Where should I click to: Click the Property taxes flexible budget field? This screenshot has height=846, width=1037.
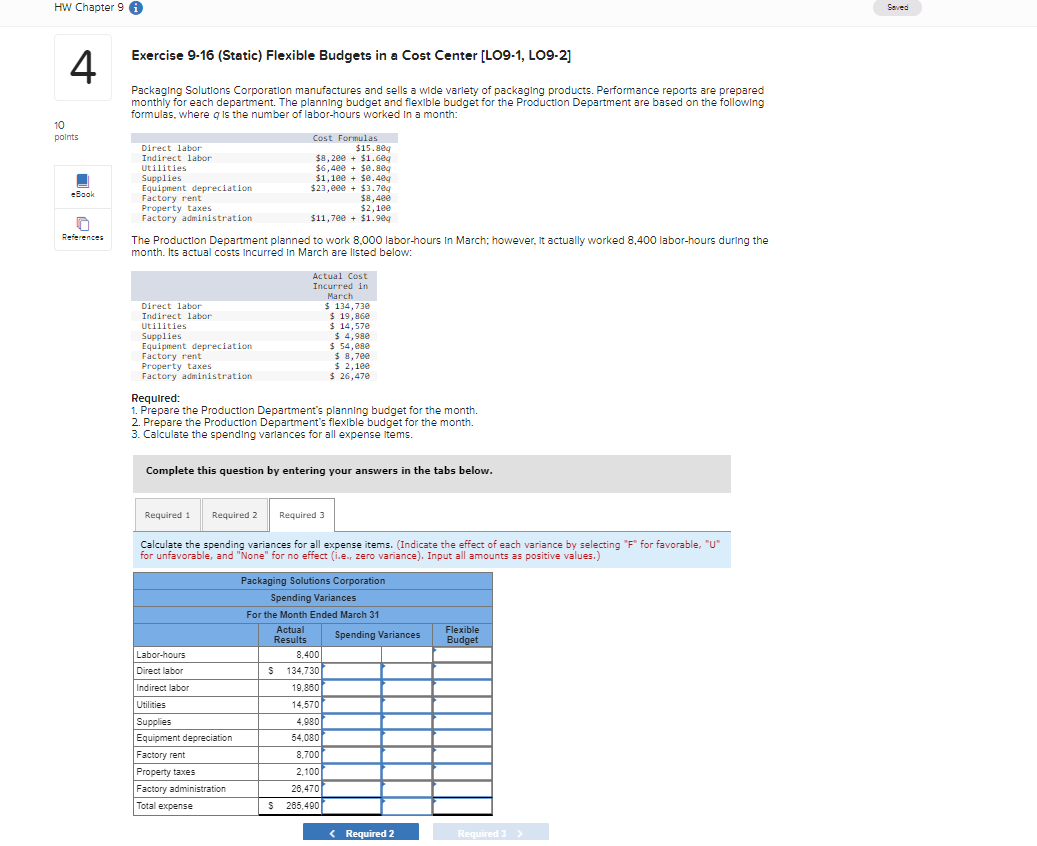462,771
